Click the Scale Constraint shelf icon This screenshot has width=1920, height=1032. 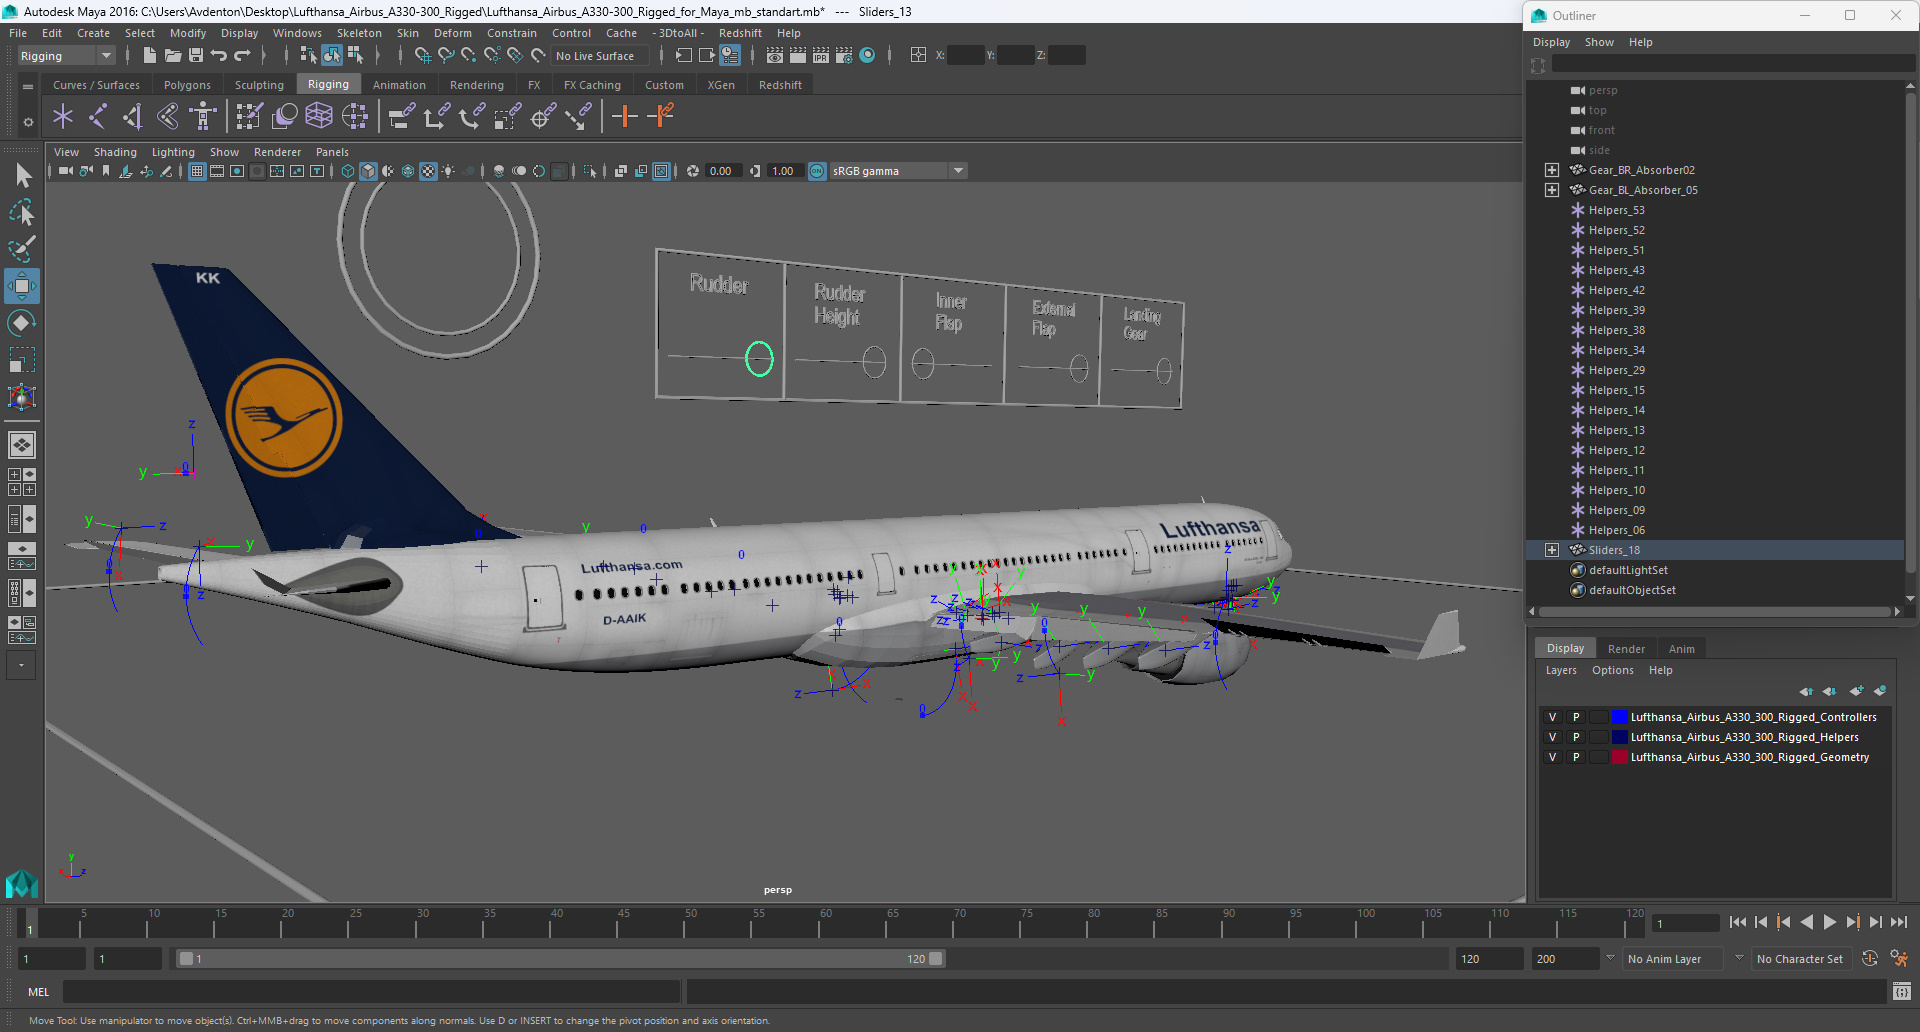pyautogui.click(x=507, y=117)
